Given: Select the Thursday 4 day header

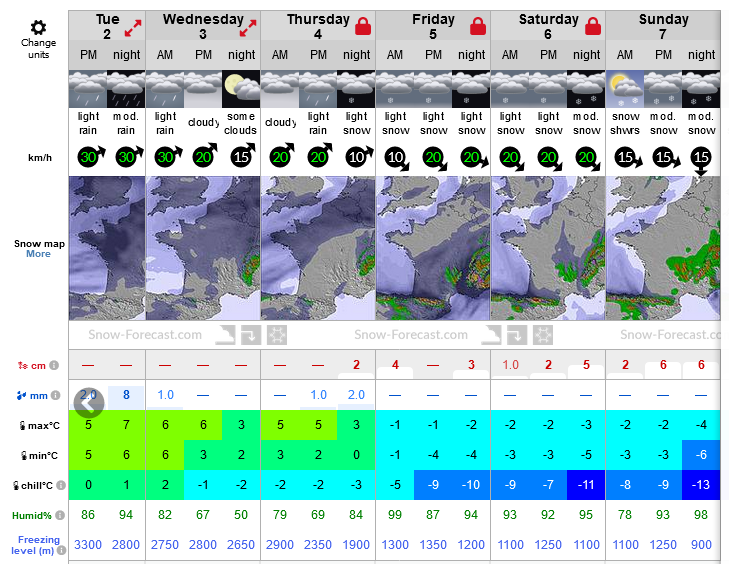Looking at the screenshot, I should tap(318, 27).
